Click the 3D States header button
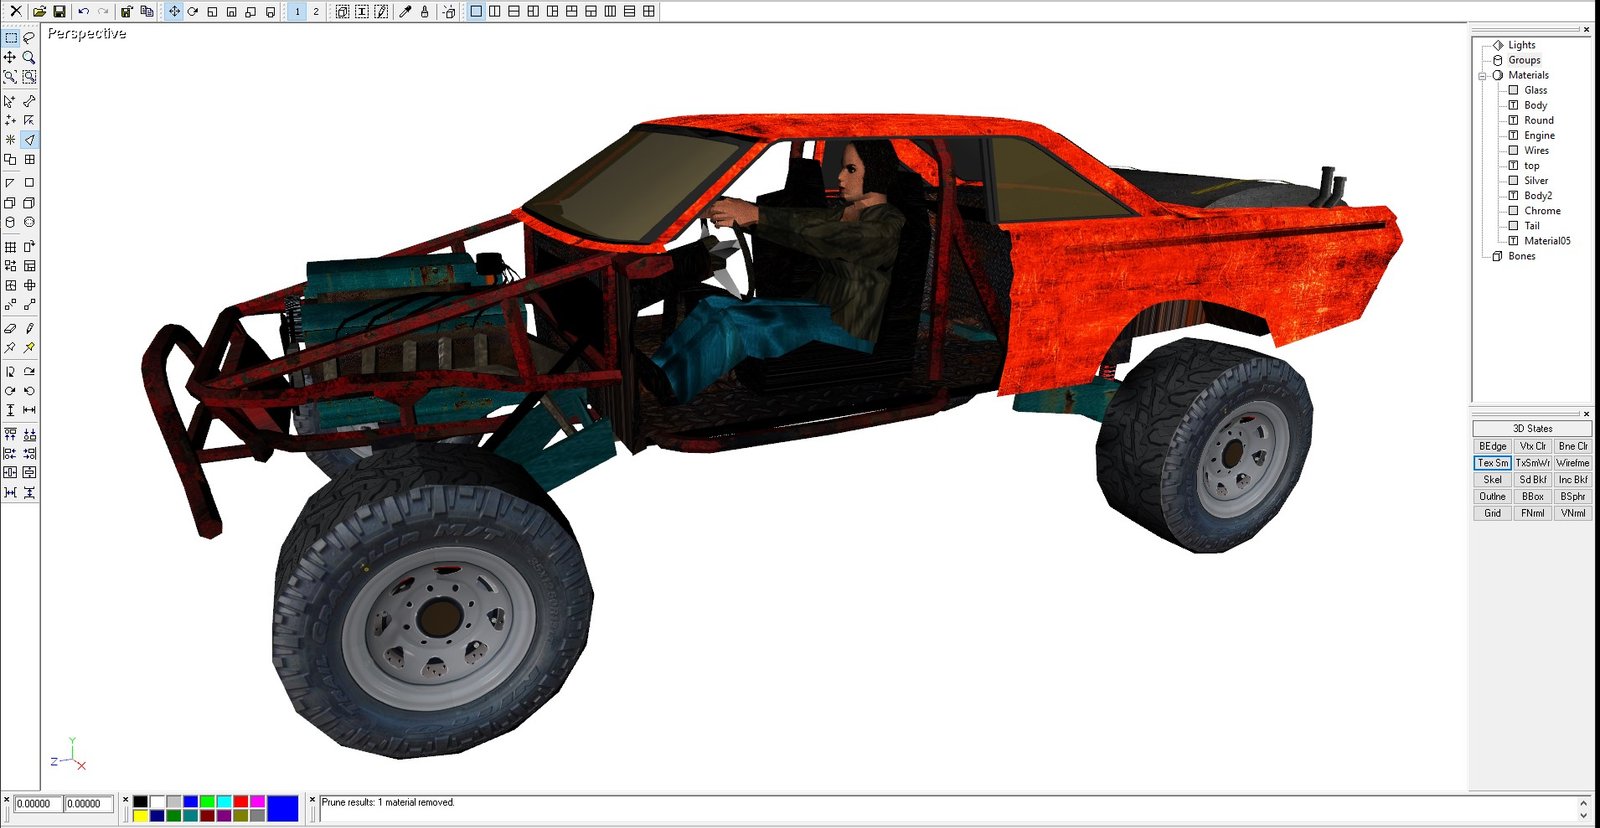This screenshot has height=828, width=1600. click(x=1532, y=428)
